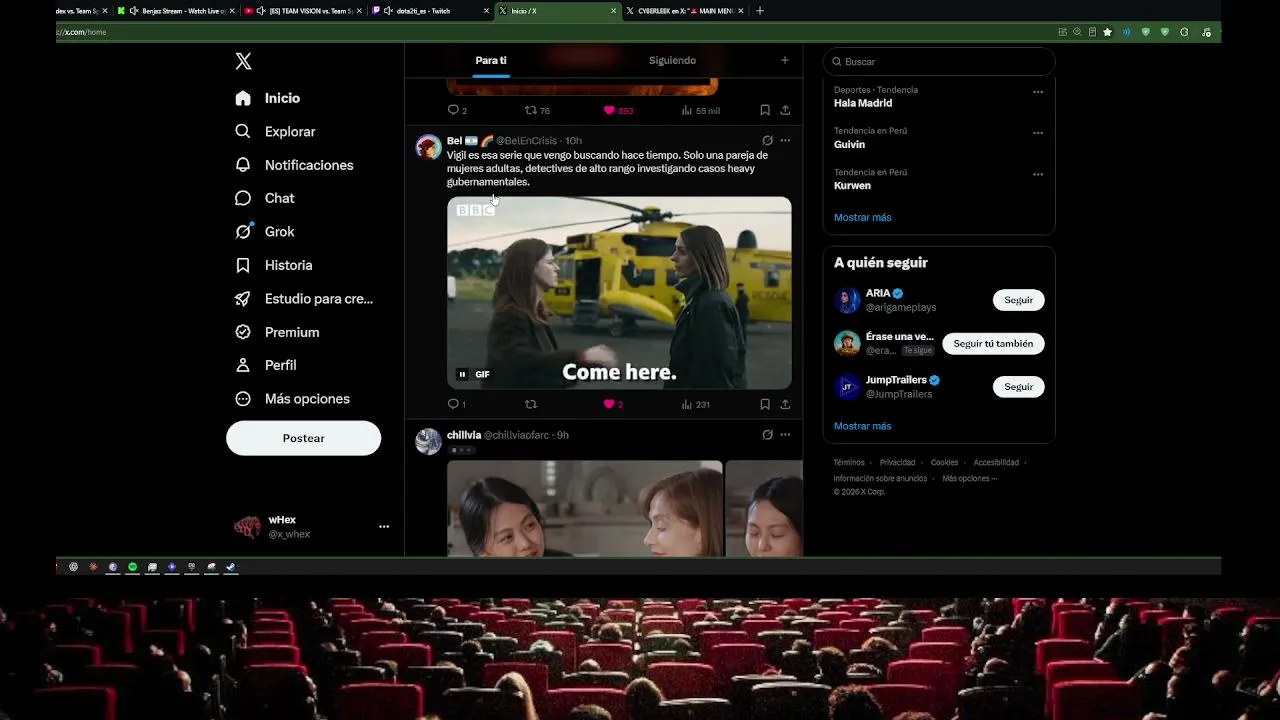The height and width of the screenshot is (720, 1280).
Task: Bookmark the top post with 883 likes
Action: coord(765,110)
